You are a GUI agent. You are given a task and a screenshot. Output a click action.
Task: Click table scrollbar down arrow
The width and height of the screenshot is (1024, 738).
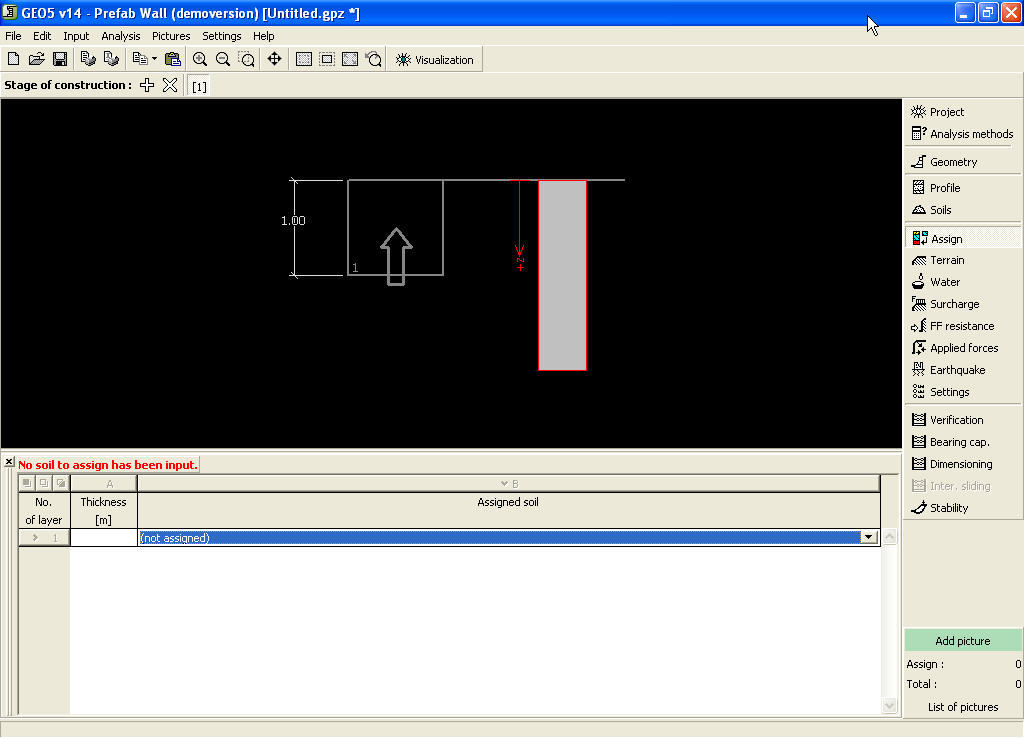point(889,705)
